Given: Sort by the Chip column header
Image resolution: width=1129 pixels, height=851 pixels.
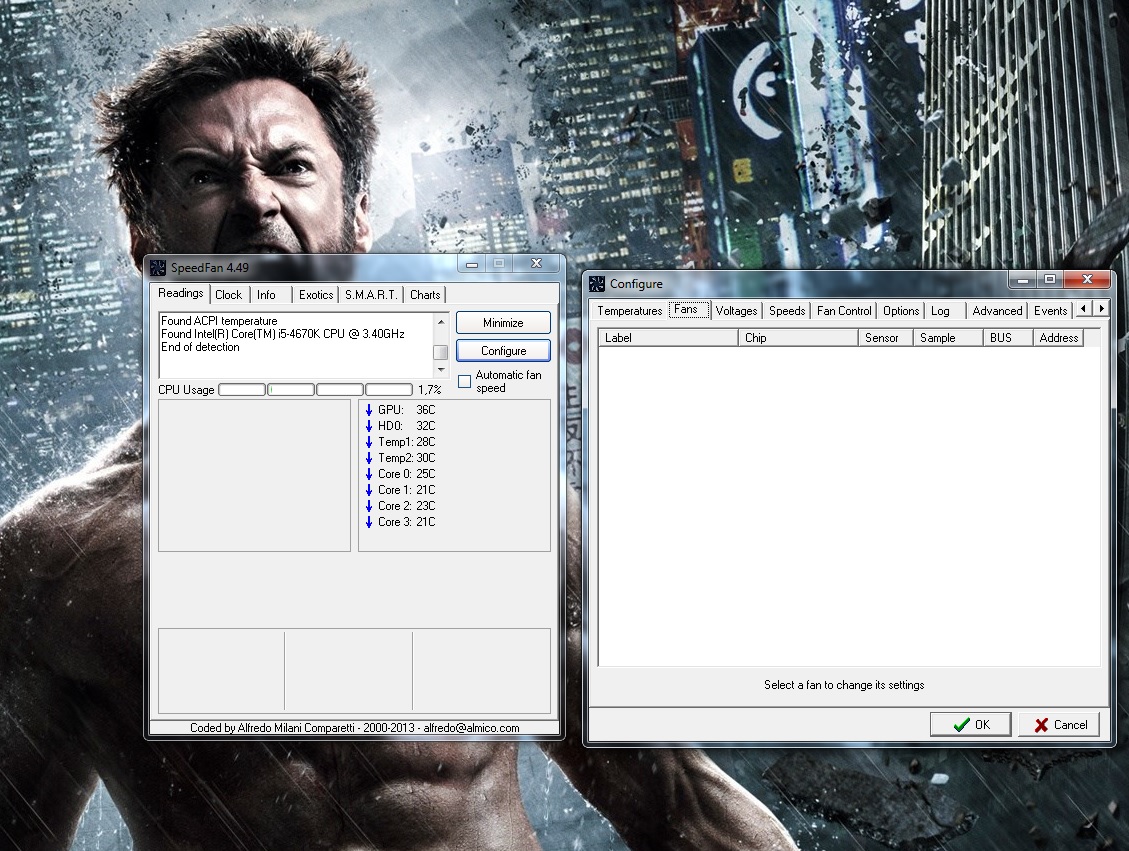Looking at the screenshot, I should pyautogui.click(x=799, y=338).
